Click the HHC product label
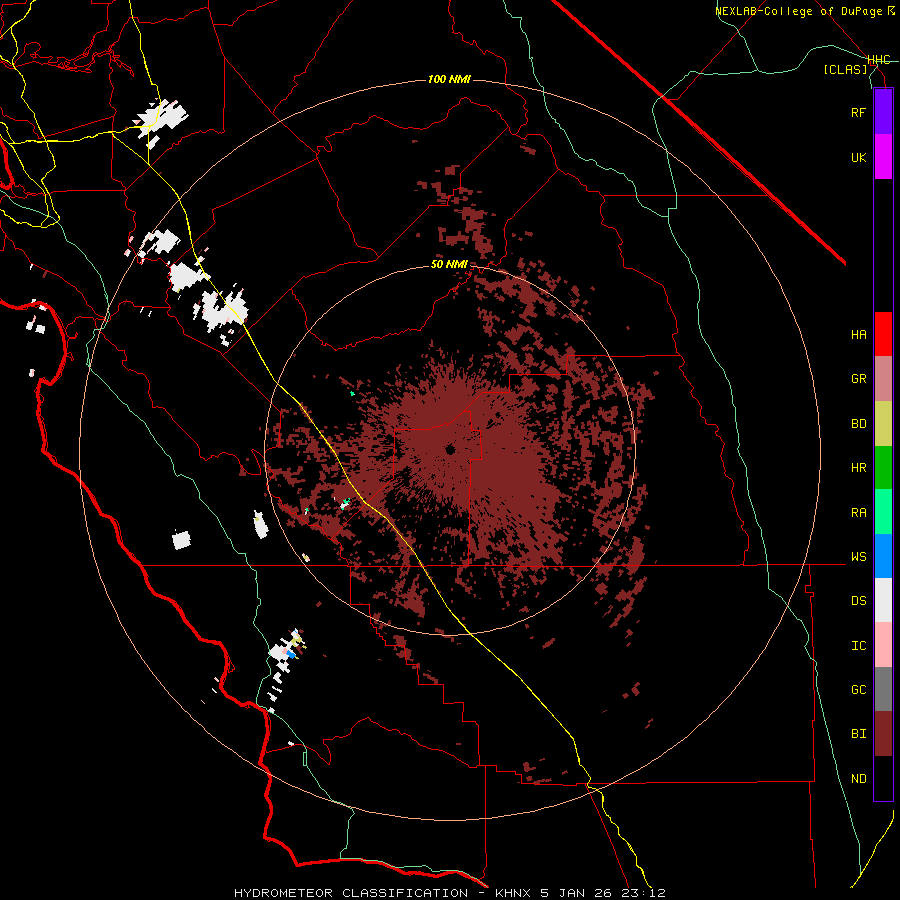This screenshot has height=900, width=900. coord(879,60)
